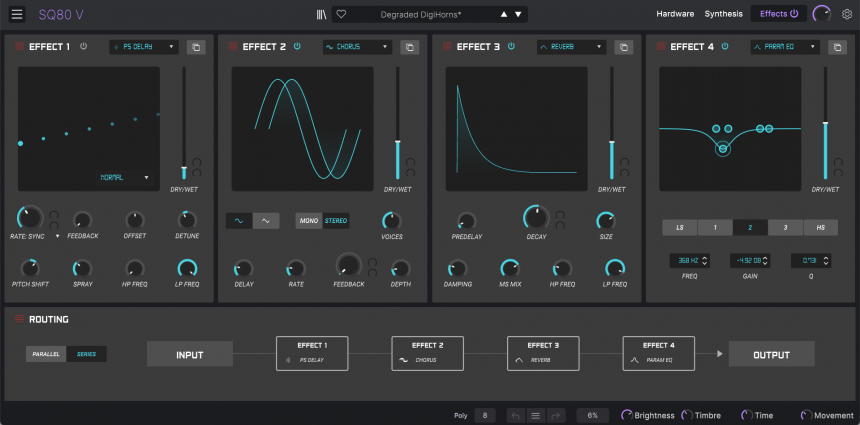Screen dimensions: 860x425
Task: Select the sine chorus waveform button
Action: tap(239, 220)
